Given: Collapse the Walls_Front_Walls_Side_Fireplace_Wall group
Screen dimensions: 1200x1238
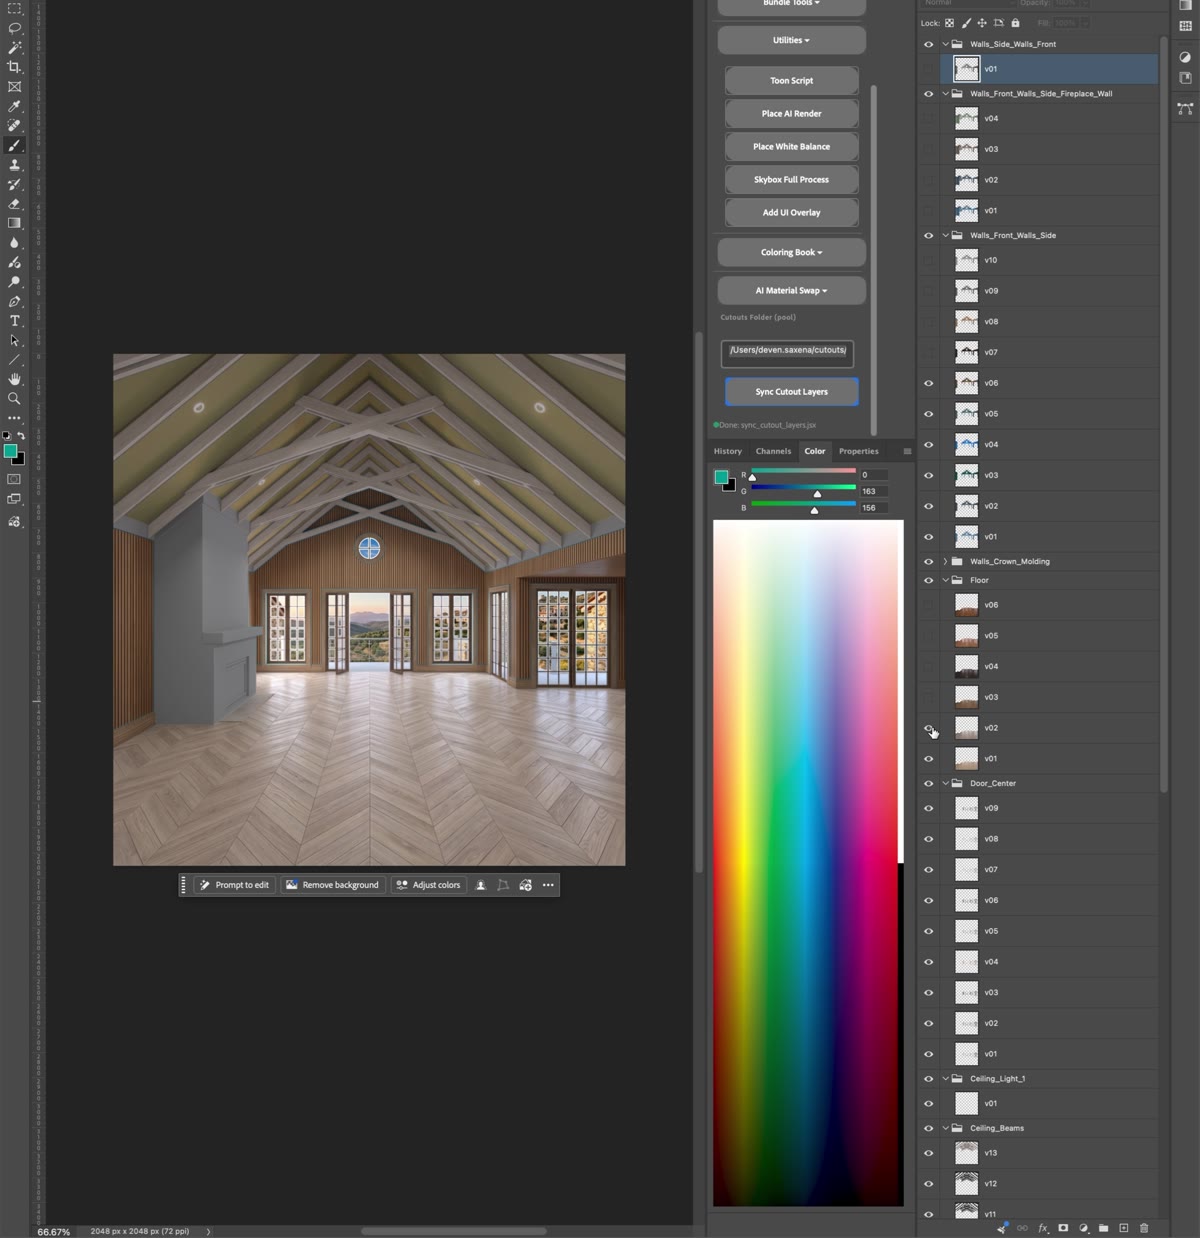Looking at the screenshot, I should pos(945,94).
